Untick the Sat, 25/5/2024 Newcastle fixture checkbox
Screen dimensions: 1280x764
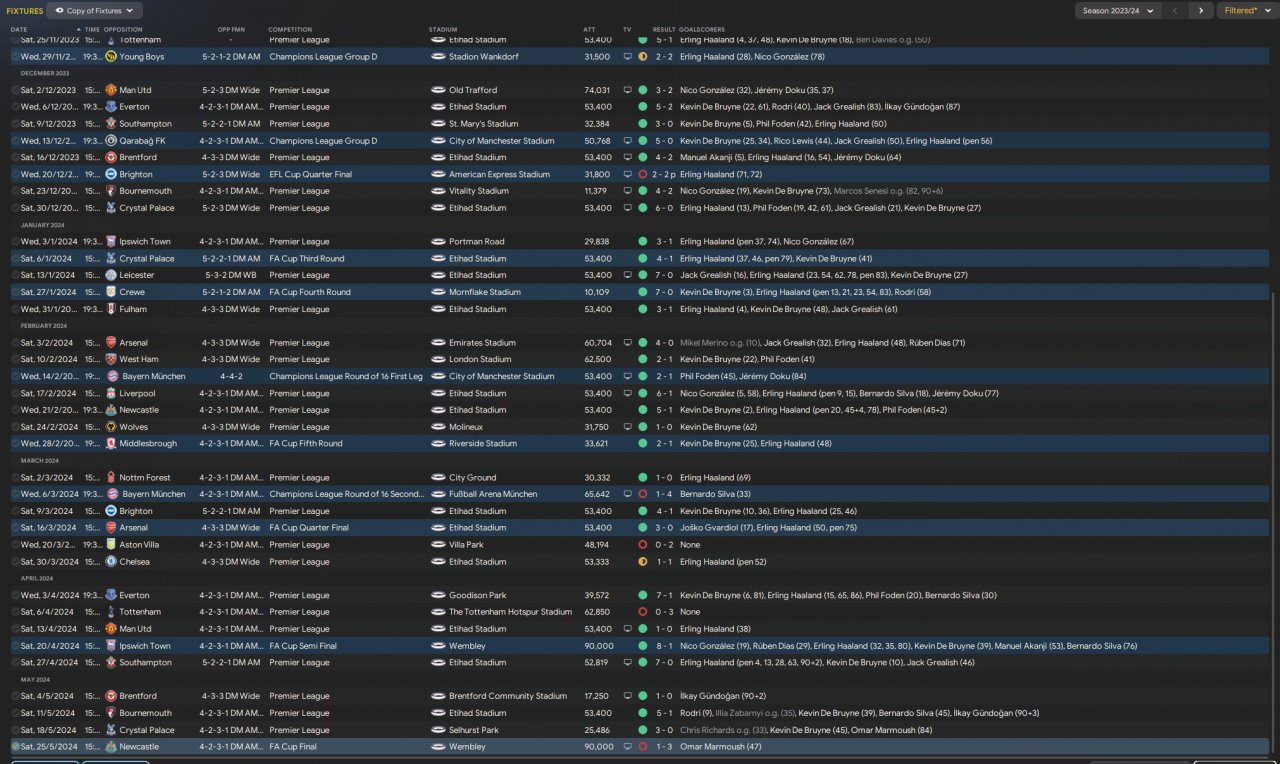(x=15, y=746)
